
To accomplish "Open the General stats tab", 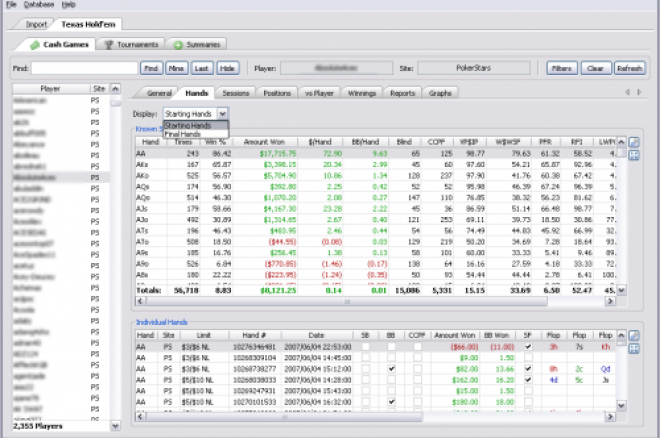I will (159, 93).
